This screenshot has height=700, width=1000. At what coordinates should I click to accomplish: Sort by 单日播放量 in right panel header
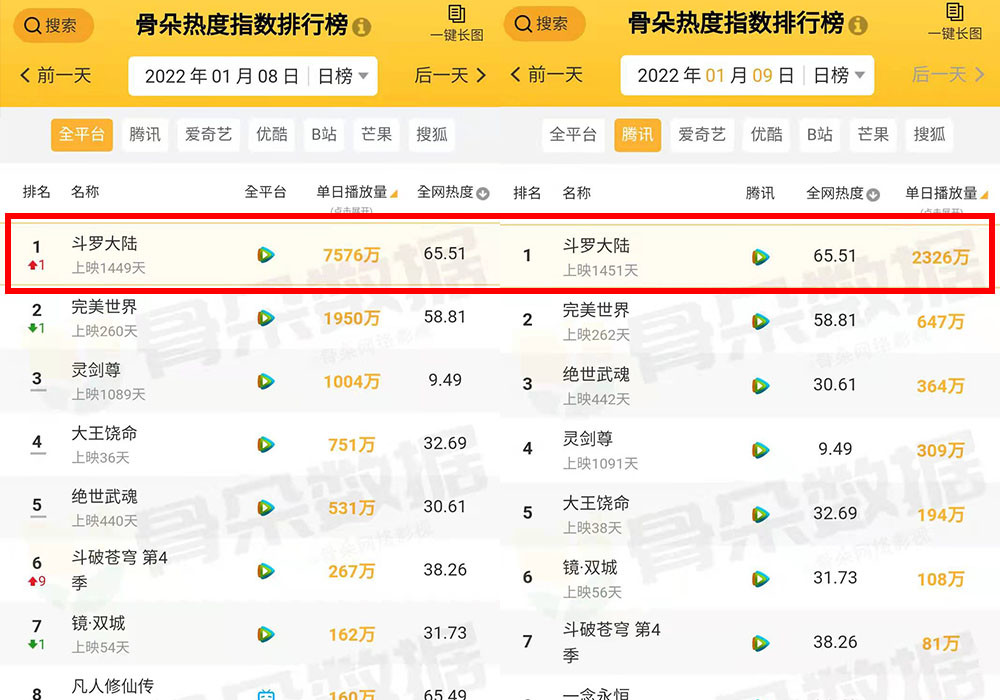(946, 193)
